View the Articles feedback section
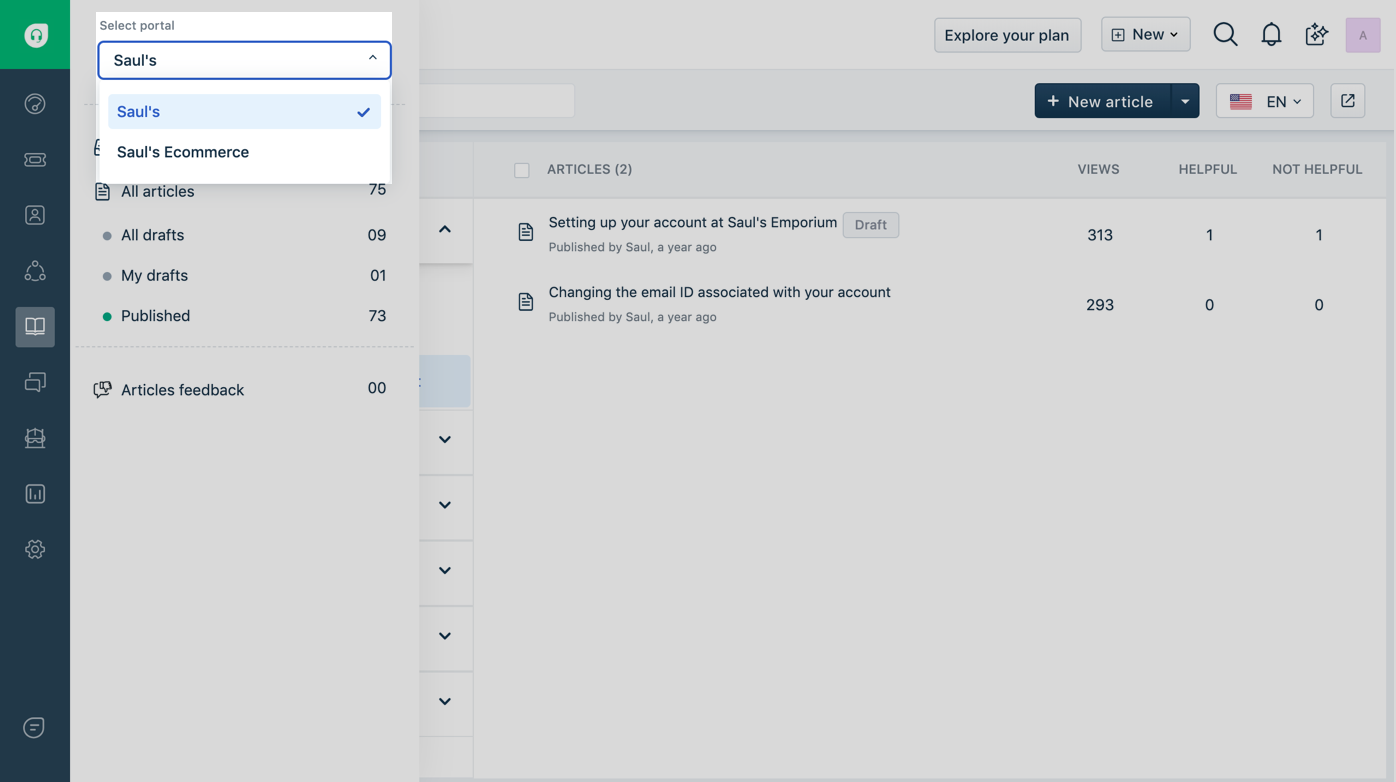The width and height of the screenshot is (1396, 782). [x=181, y=390]
